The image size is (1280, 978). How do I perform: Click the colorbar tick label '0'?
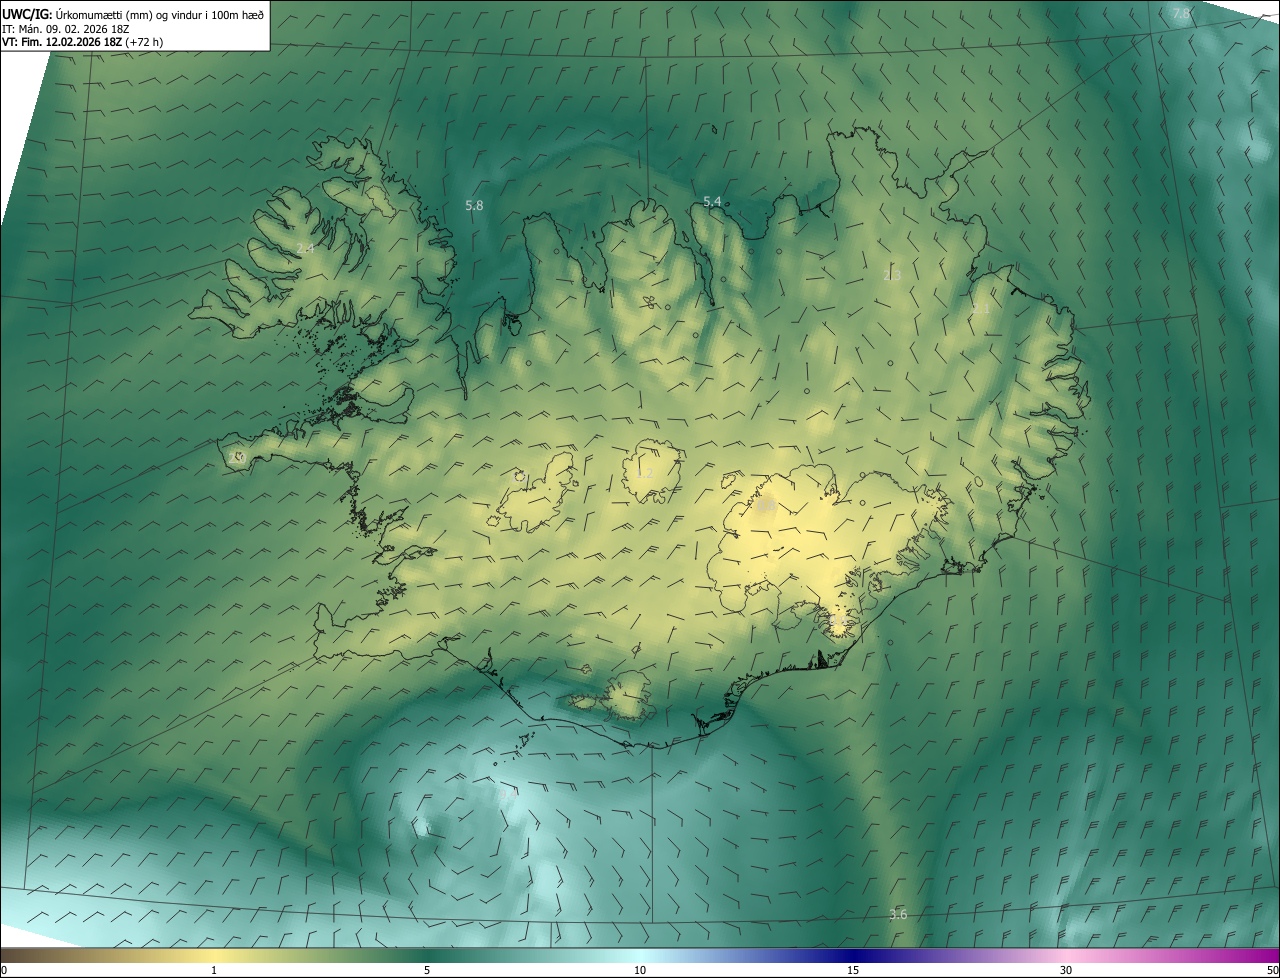pyautogui.click(x=3, y=970)
